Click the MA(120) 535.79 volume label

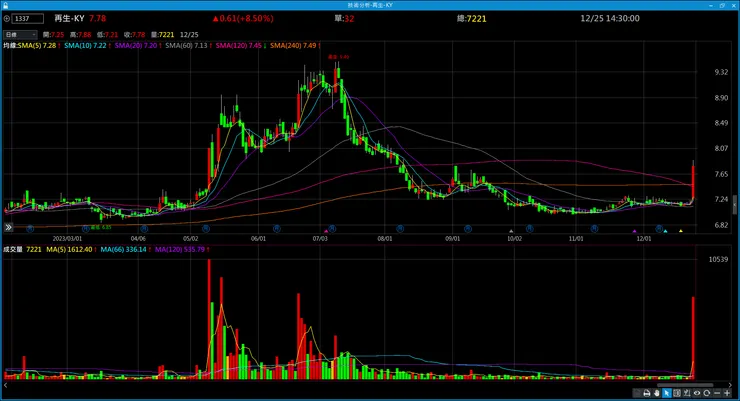tap(180, 249)
